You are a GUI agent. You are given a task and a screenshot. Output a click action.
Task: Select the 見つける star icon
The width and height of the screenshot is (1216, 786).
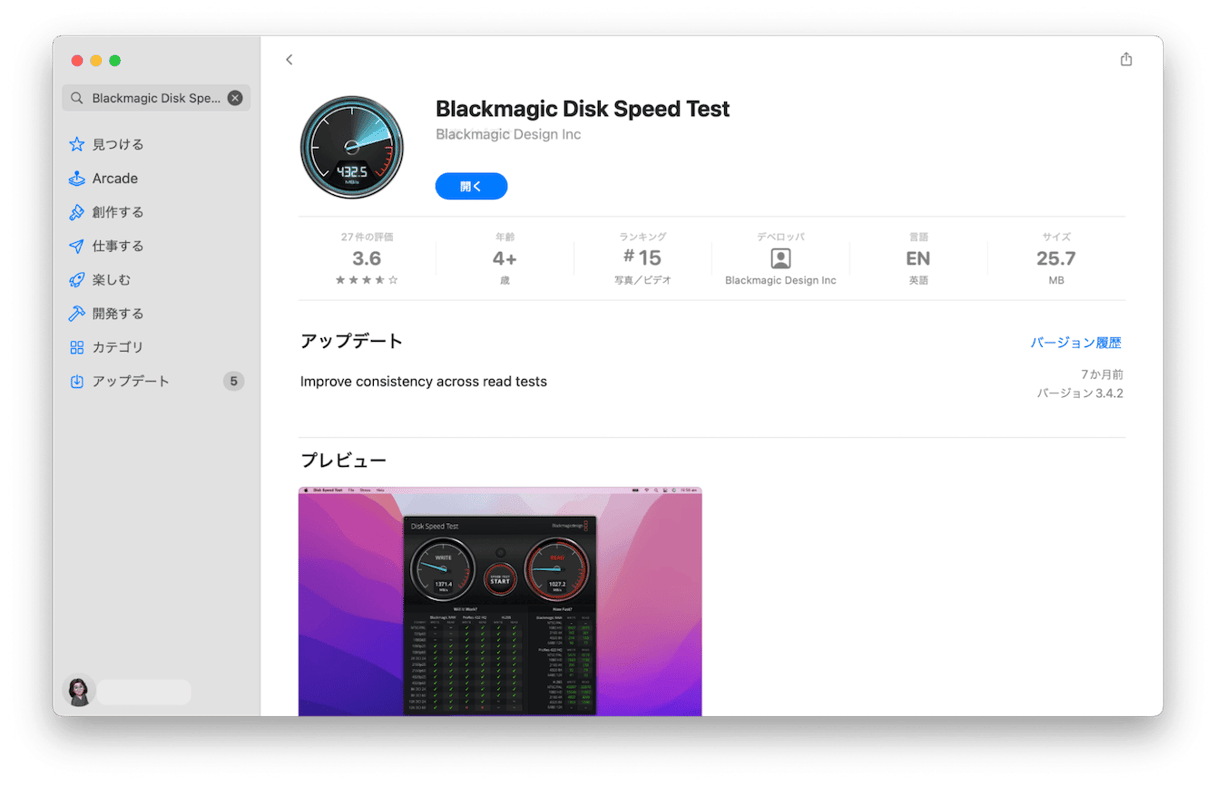pyautogui.click(x=76, y=144)
